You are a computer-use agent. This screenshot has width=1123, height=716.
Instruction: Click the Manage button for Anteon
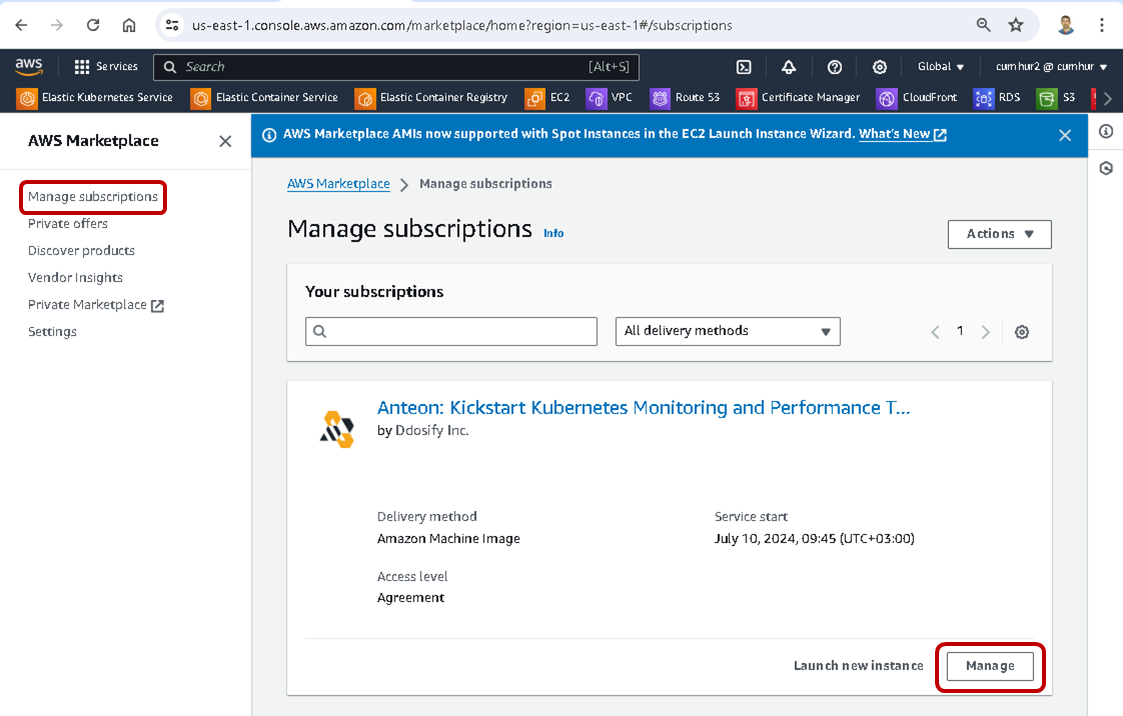tap(989, 666)
